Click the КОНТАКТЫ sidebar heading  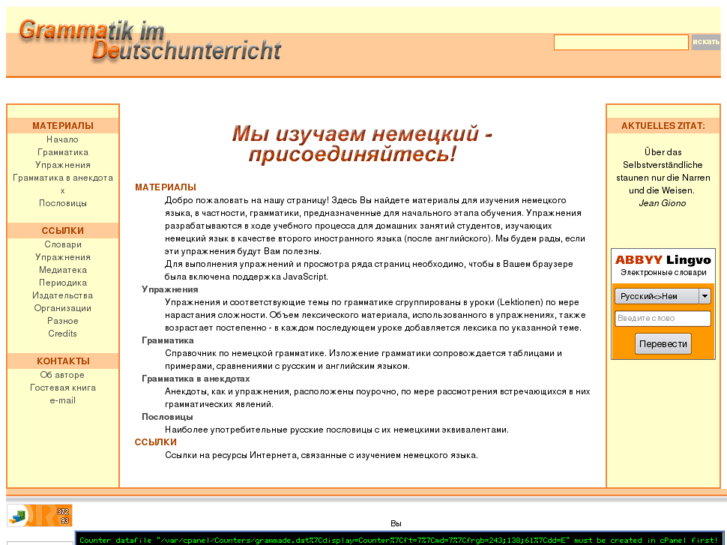(x=63, y=361)
